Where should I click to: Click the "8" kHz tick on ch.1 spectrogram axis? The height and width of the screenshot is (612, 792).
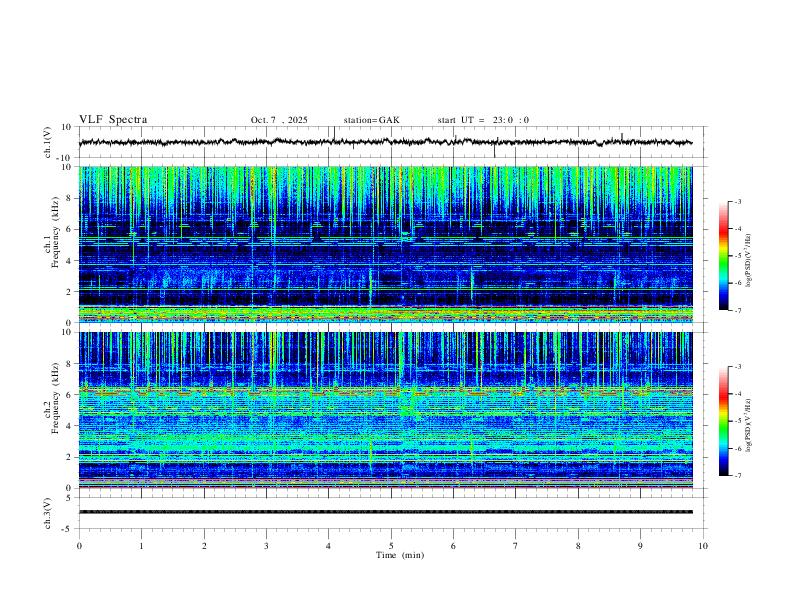(69, 198)
